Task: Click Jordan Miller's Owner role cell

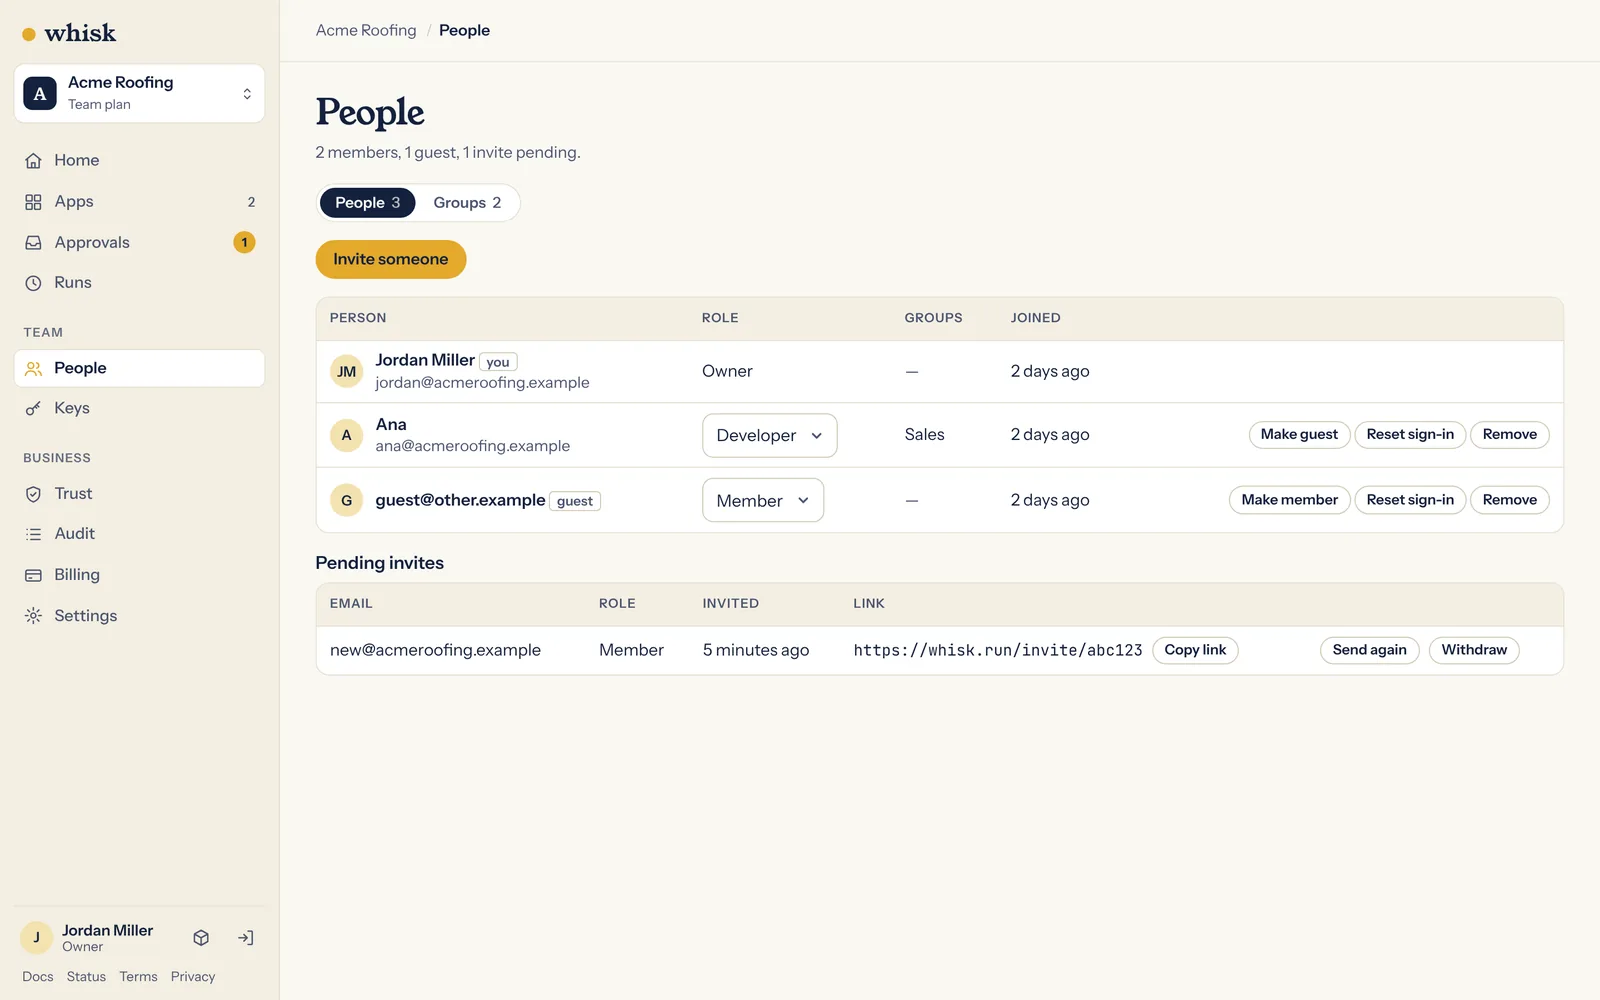Action: click(727, 371)
